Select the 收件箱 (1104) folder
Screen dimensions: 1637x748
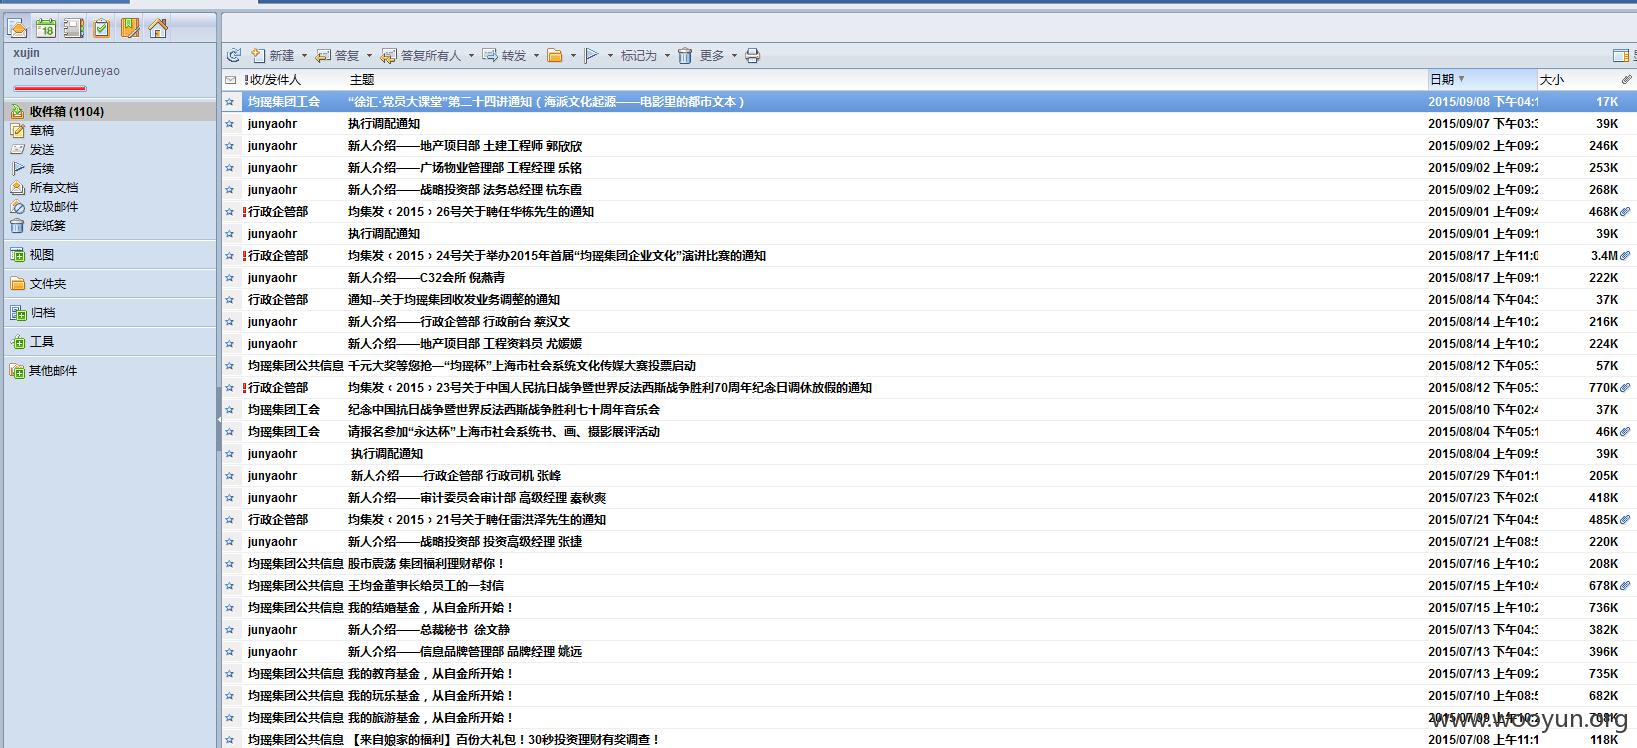[x=109, y=112]
